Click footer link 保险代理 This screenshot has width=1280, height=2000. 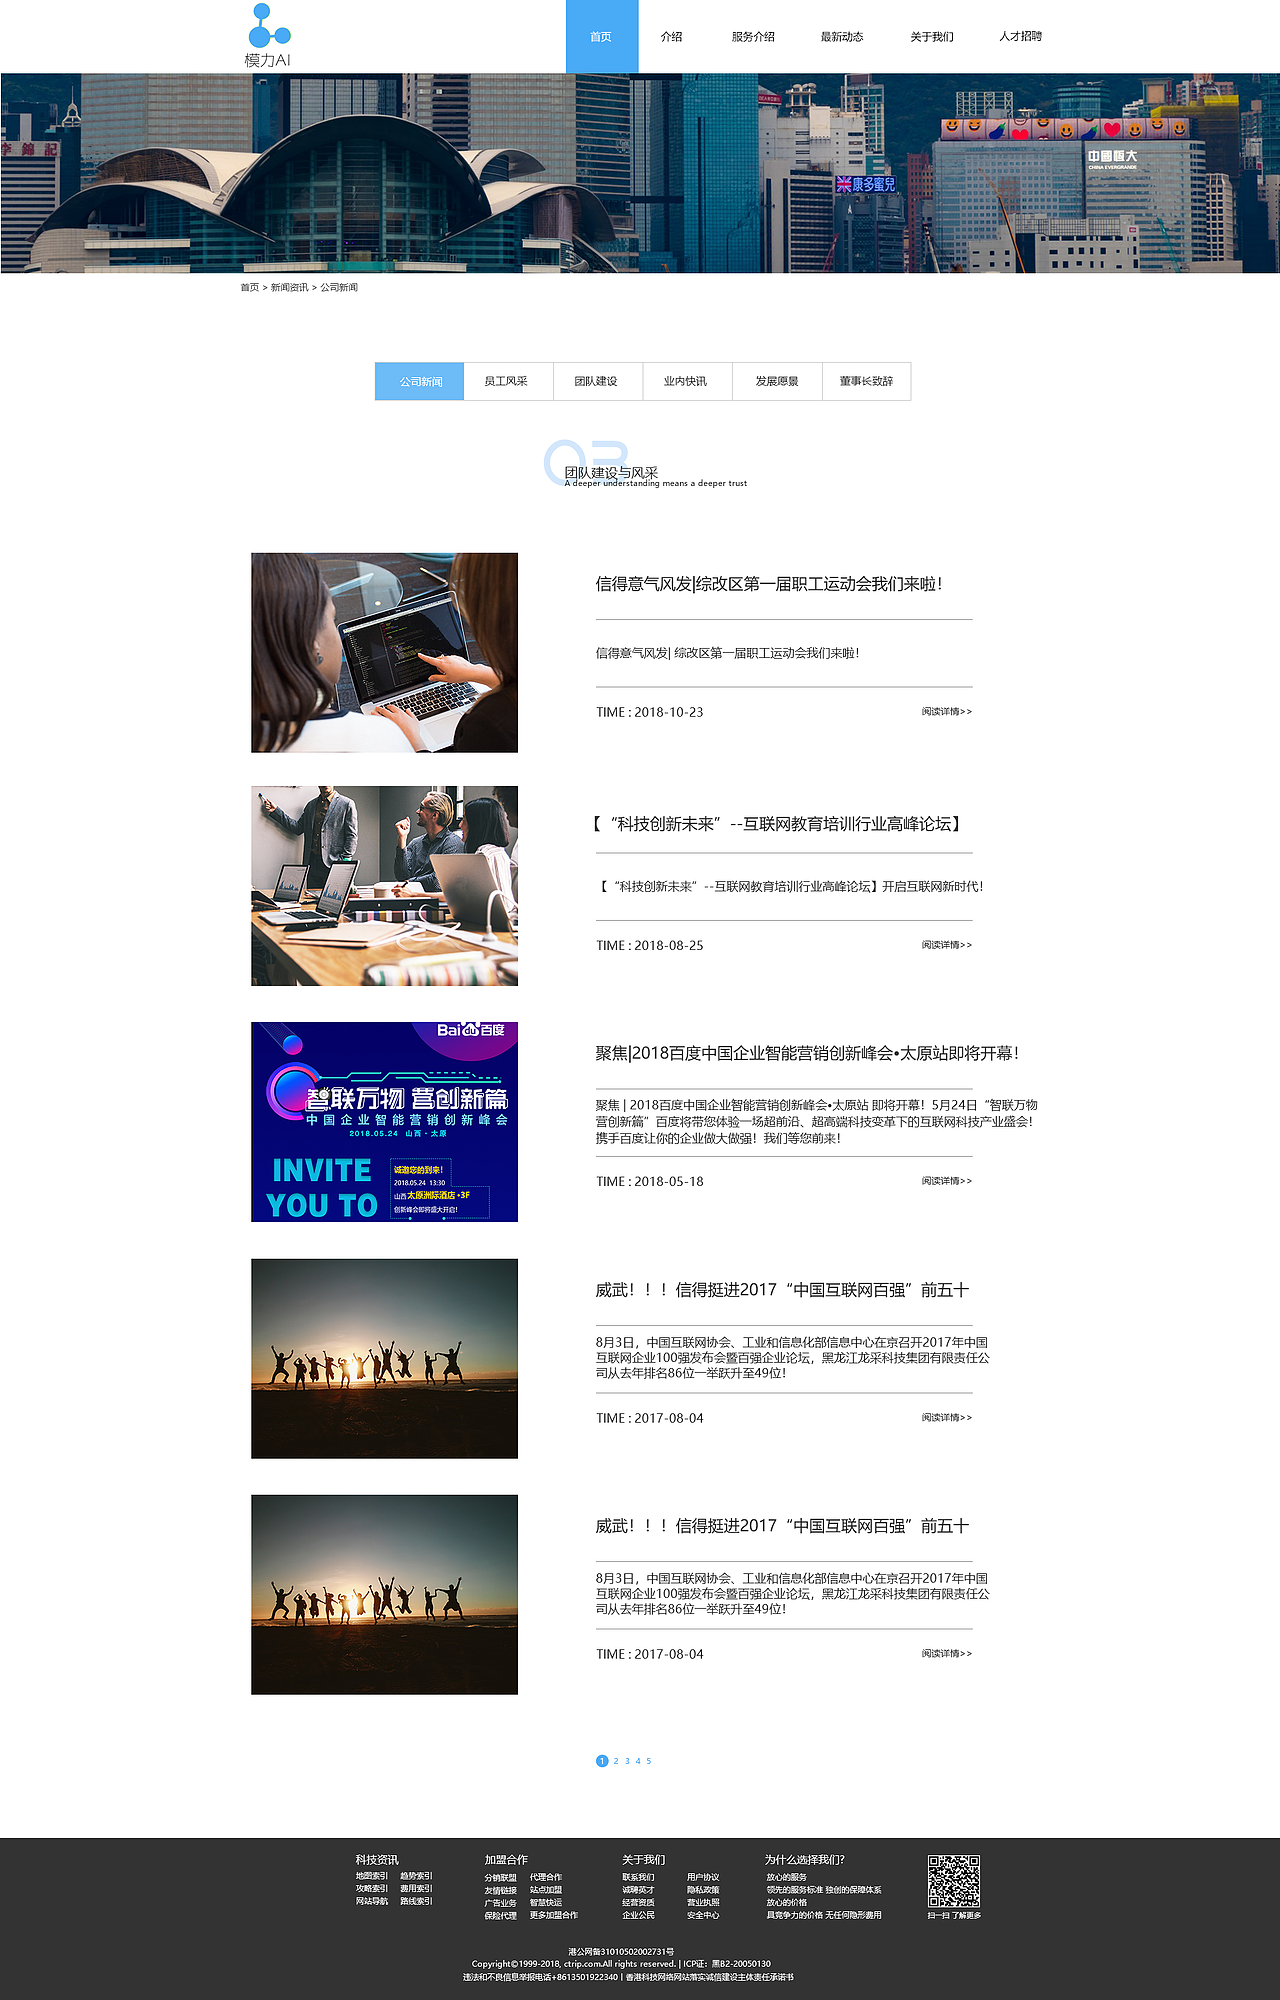click(501, 1916)
